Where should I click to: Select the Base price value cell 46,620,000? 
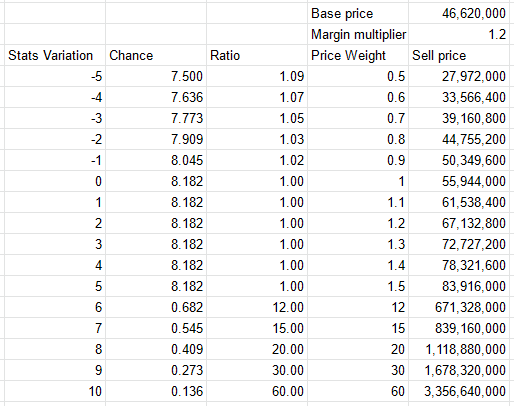coord(459,13)
